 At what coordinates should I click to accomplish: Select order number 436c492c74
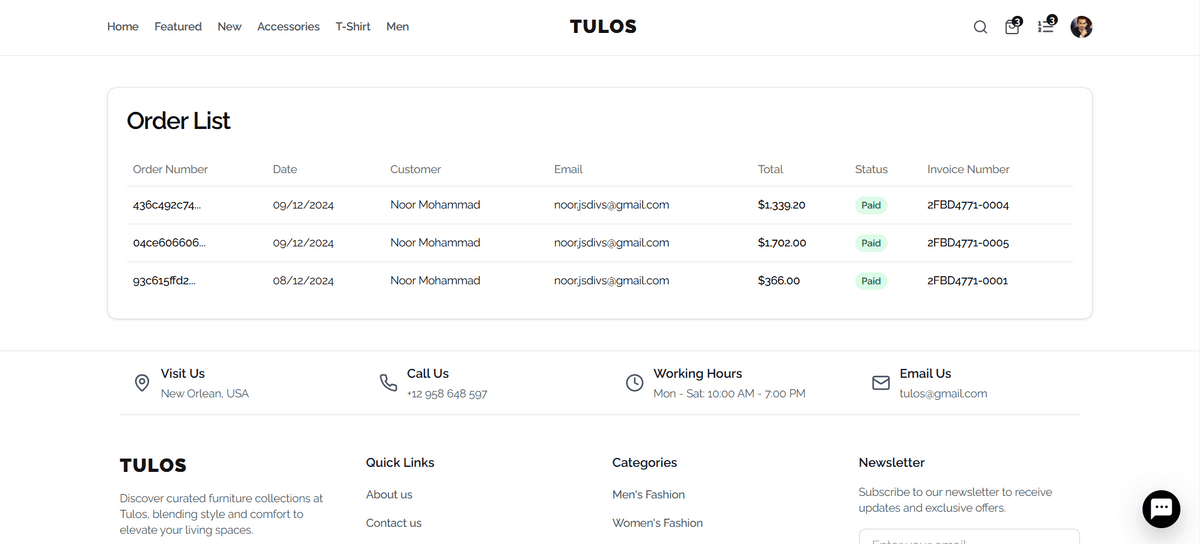pyautogui.click(x=167, y=205)
